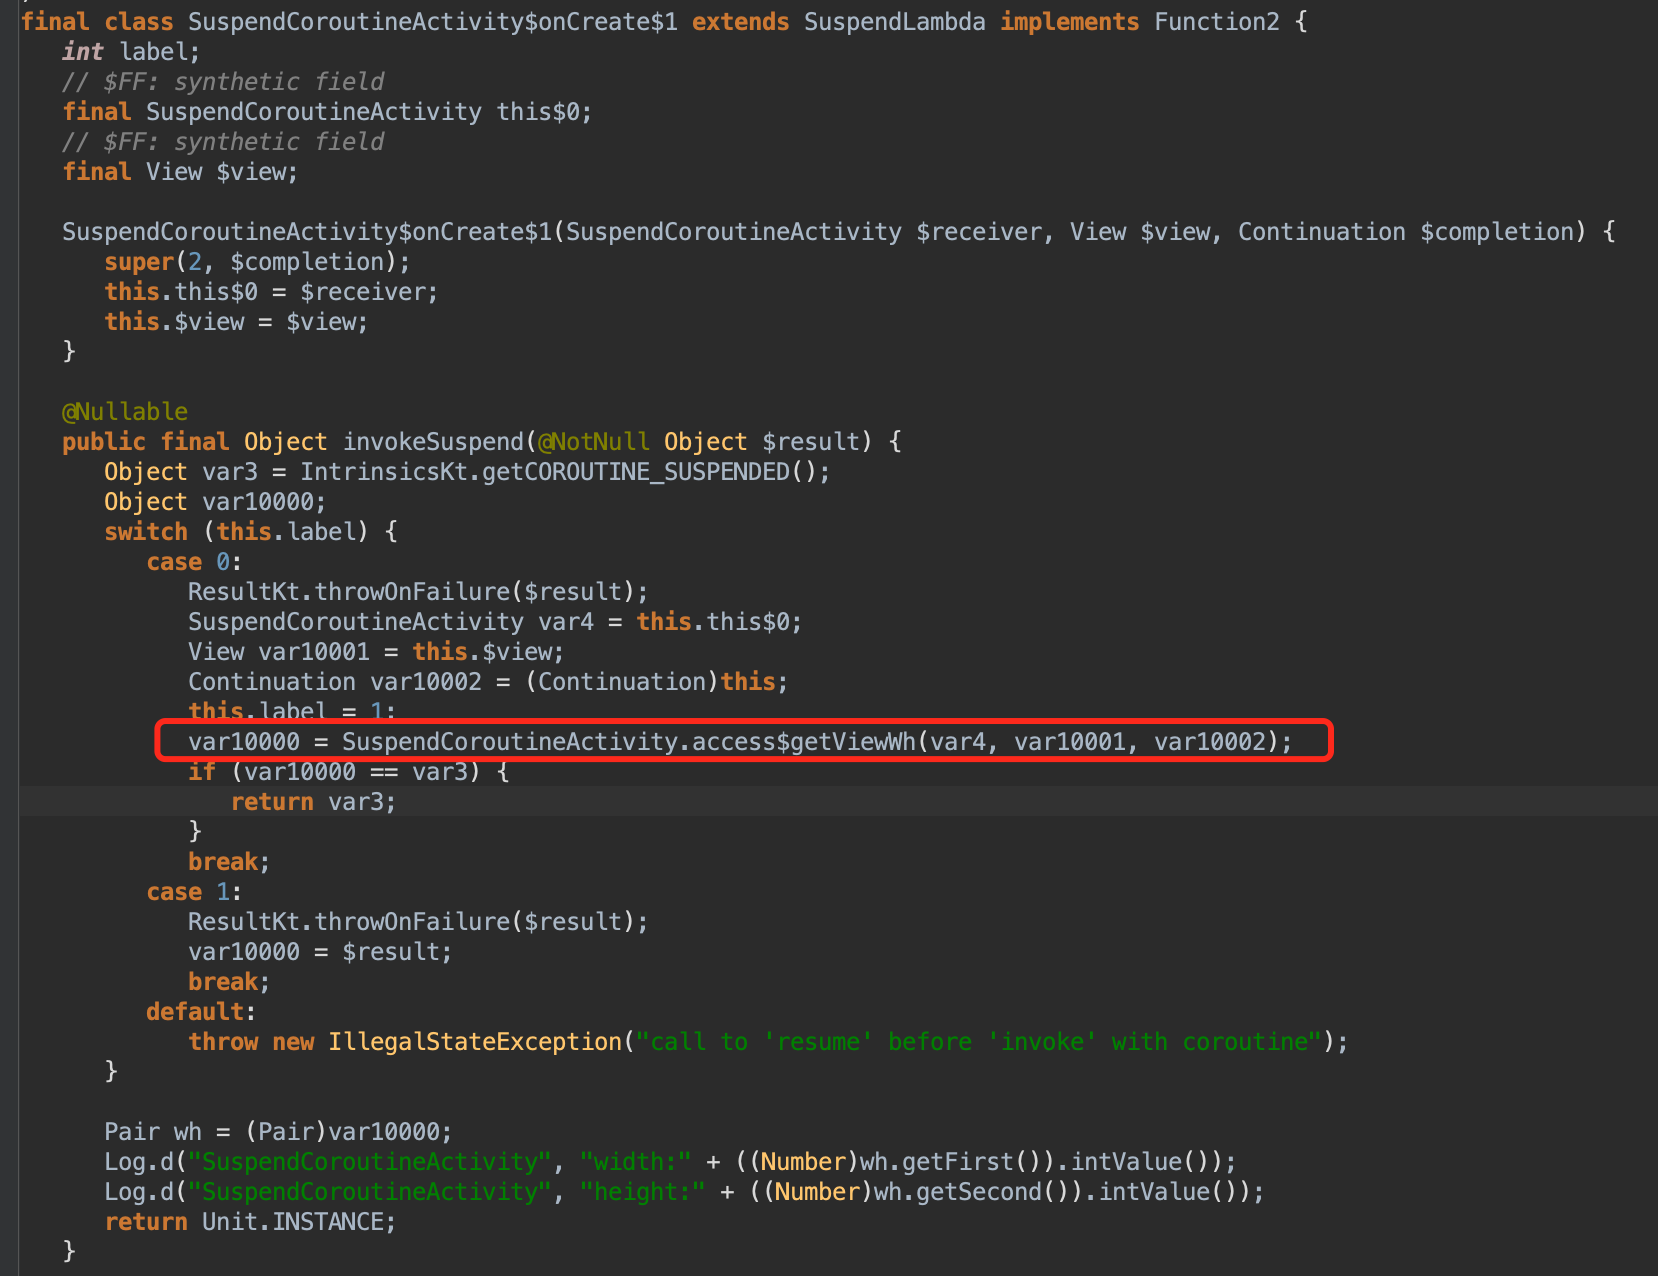1658x1276 pixels.
Task: Click Function2 in the implements clause
Action: coord(1216,22)
